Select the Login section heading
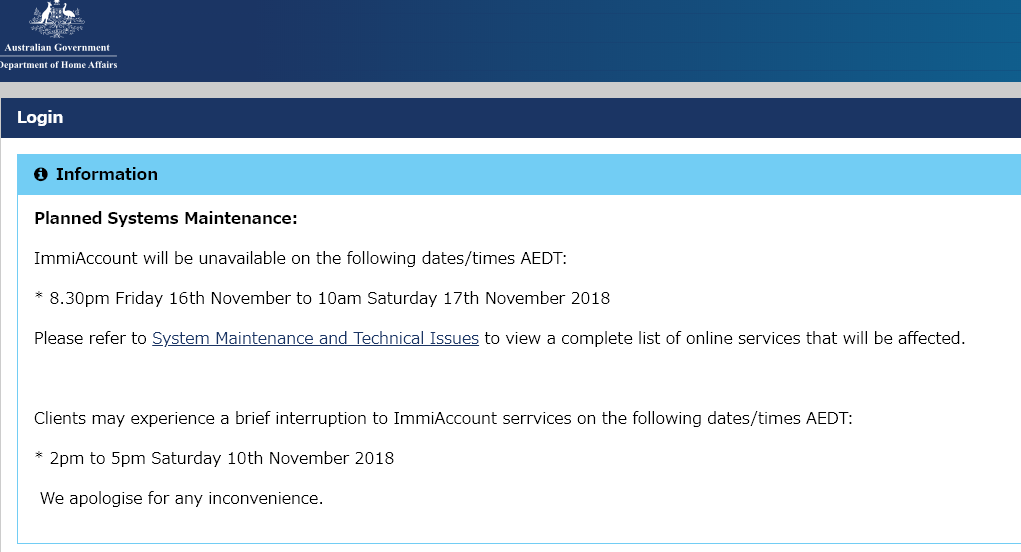The image size is (1021, 552). [x=40, y=117]
